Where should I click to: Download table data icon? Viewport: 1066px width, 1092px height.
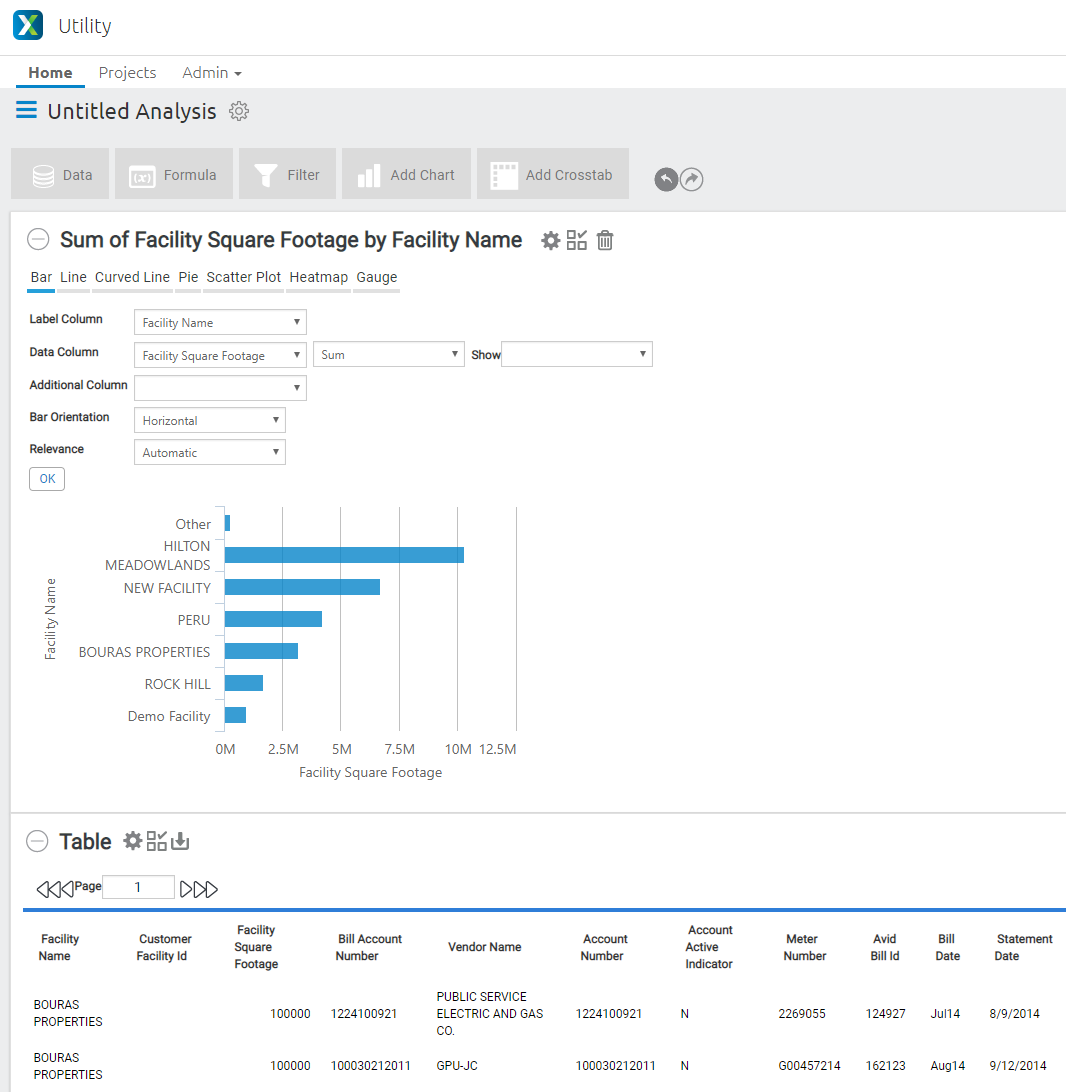point(180,841)
